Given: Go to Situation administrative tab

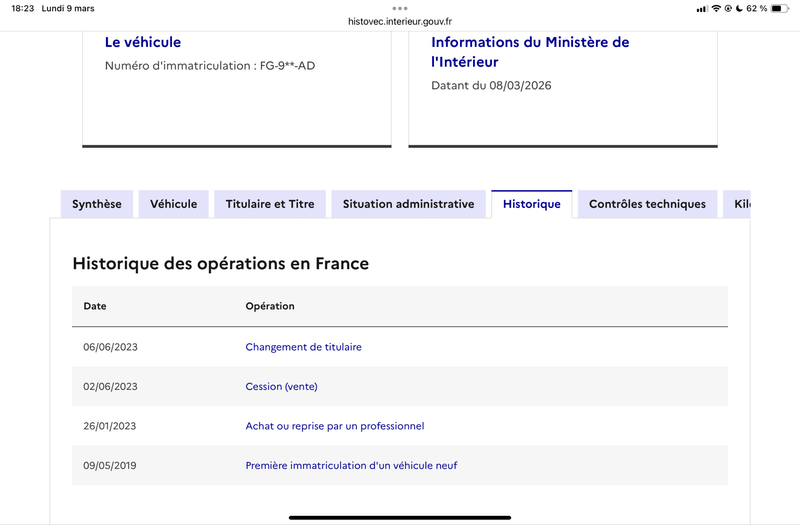Looking at the screenshot, I should (408, 204).
